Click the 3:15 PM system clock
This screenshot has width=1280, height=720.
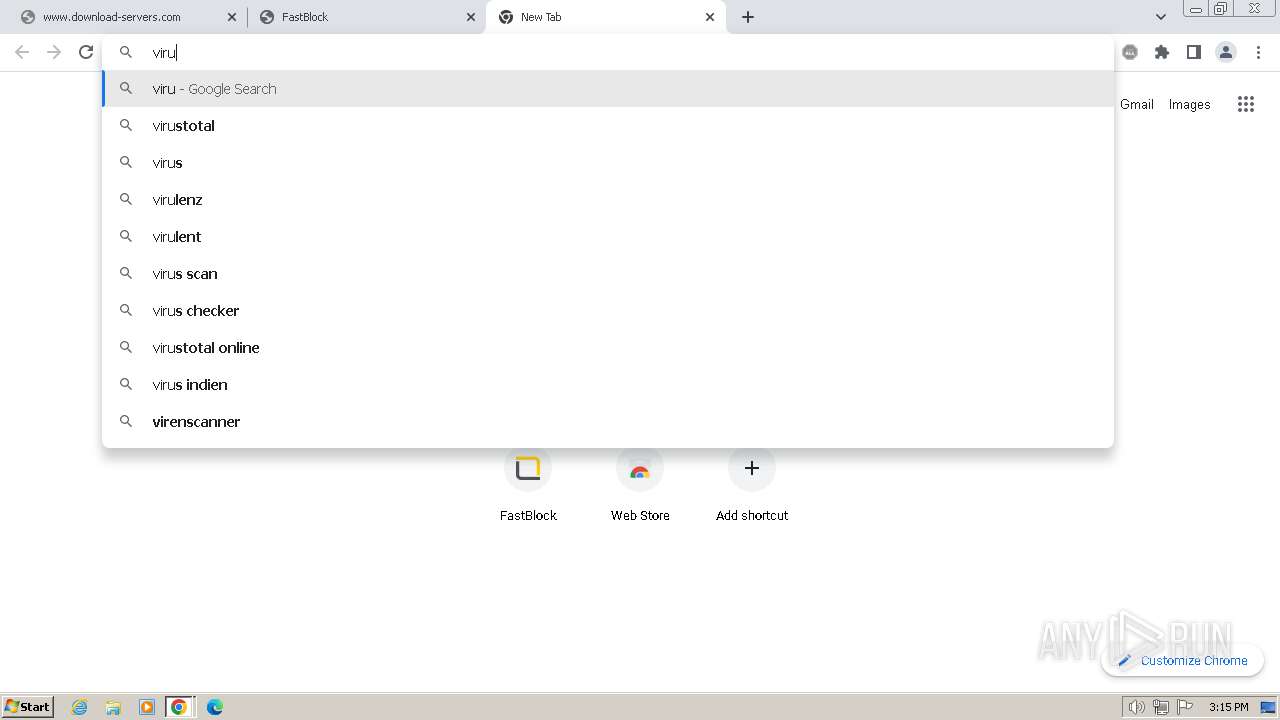click(1228, 707)
